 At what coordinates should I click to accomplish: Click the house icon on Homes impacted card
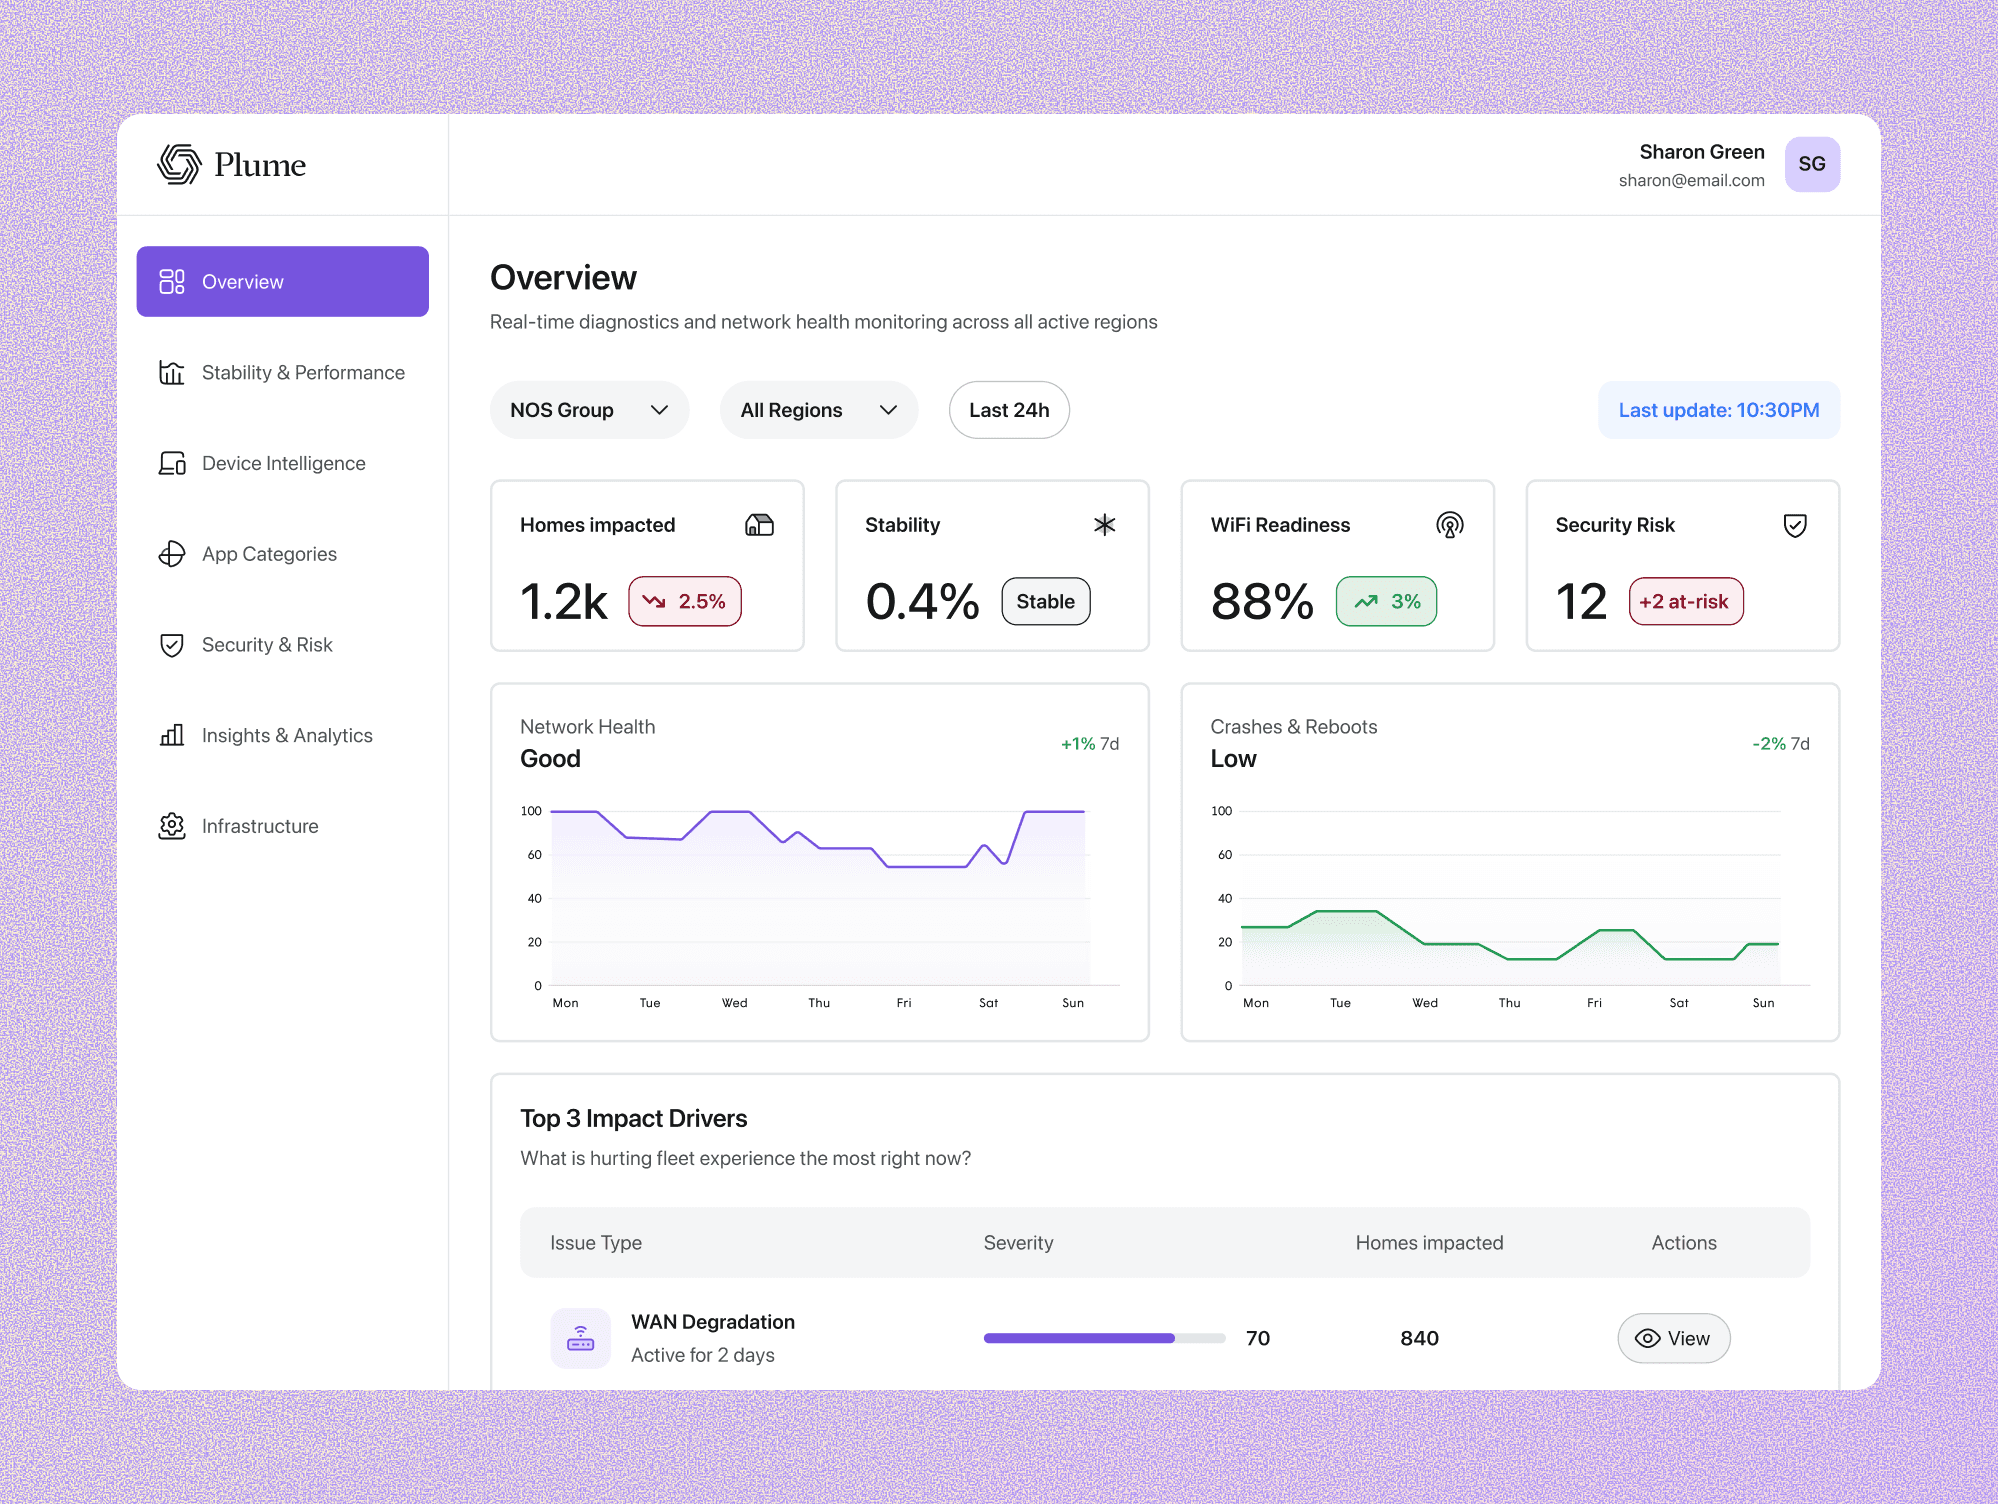click(759, 525)
